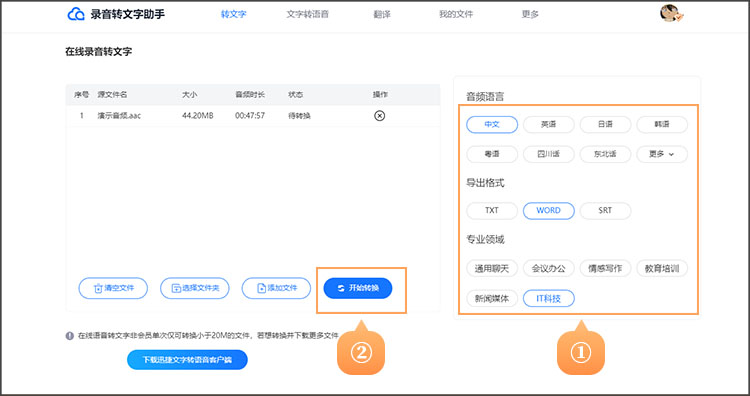This screenshot has height=396, width=750.
Task: Select 中文 audio language
Action: click(492, 124)
